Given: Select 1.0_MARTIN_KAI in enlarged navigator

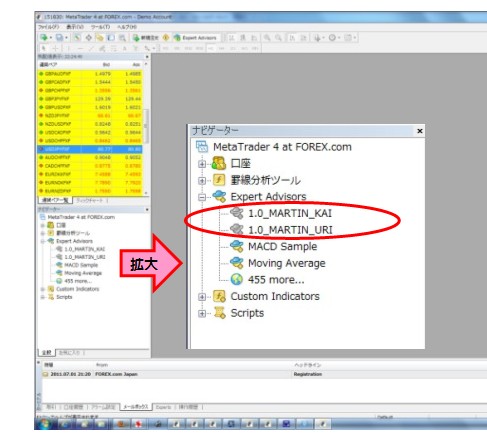Looking at the screenshot, I should click(290, 213).
